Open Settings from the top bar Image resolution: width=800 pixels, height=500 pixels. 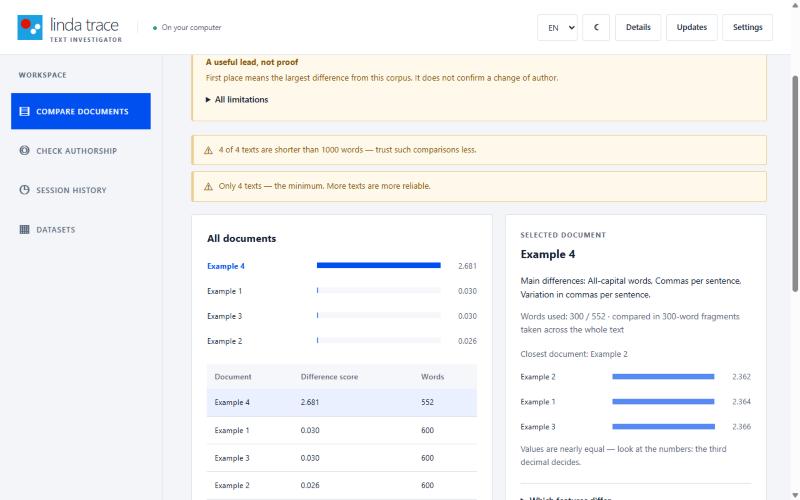(747, 28)
